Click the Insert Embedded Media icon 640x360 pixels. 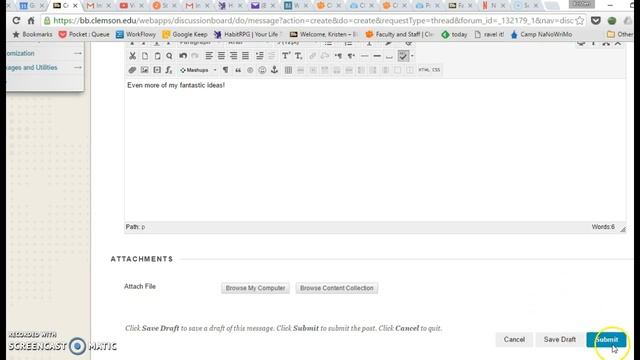coord(157,70)
